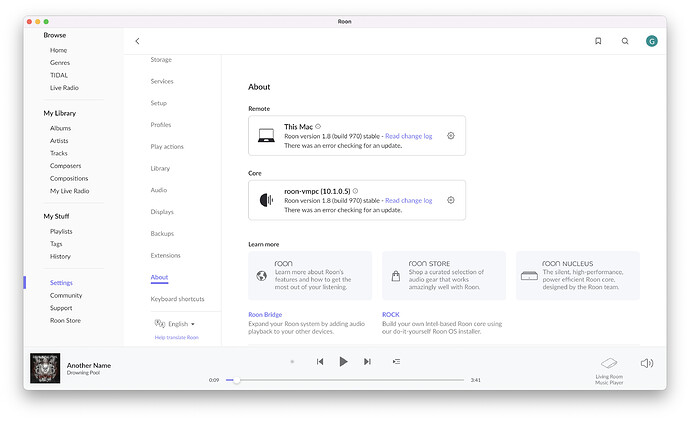Screen dimensions: 690x421
Task: Open Read change log for This Mac
Action: pyautogui.click(x=408, y=136)
